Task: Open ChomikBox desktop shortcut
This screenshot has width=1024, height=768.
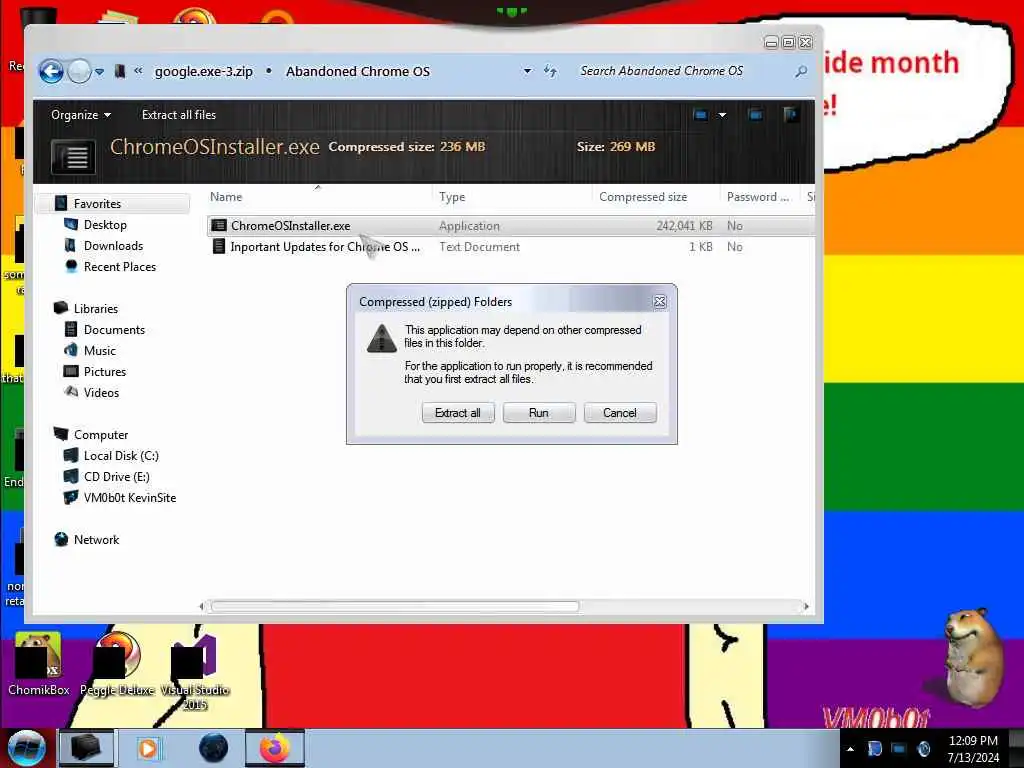Action: coord(39,664)
